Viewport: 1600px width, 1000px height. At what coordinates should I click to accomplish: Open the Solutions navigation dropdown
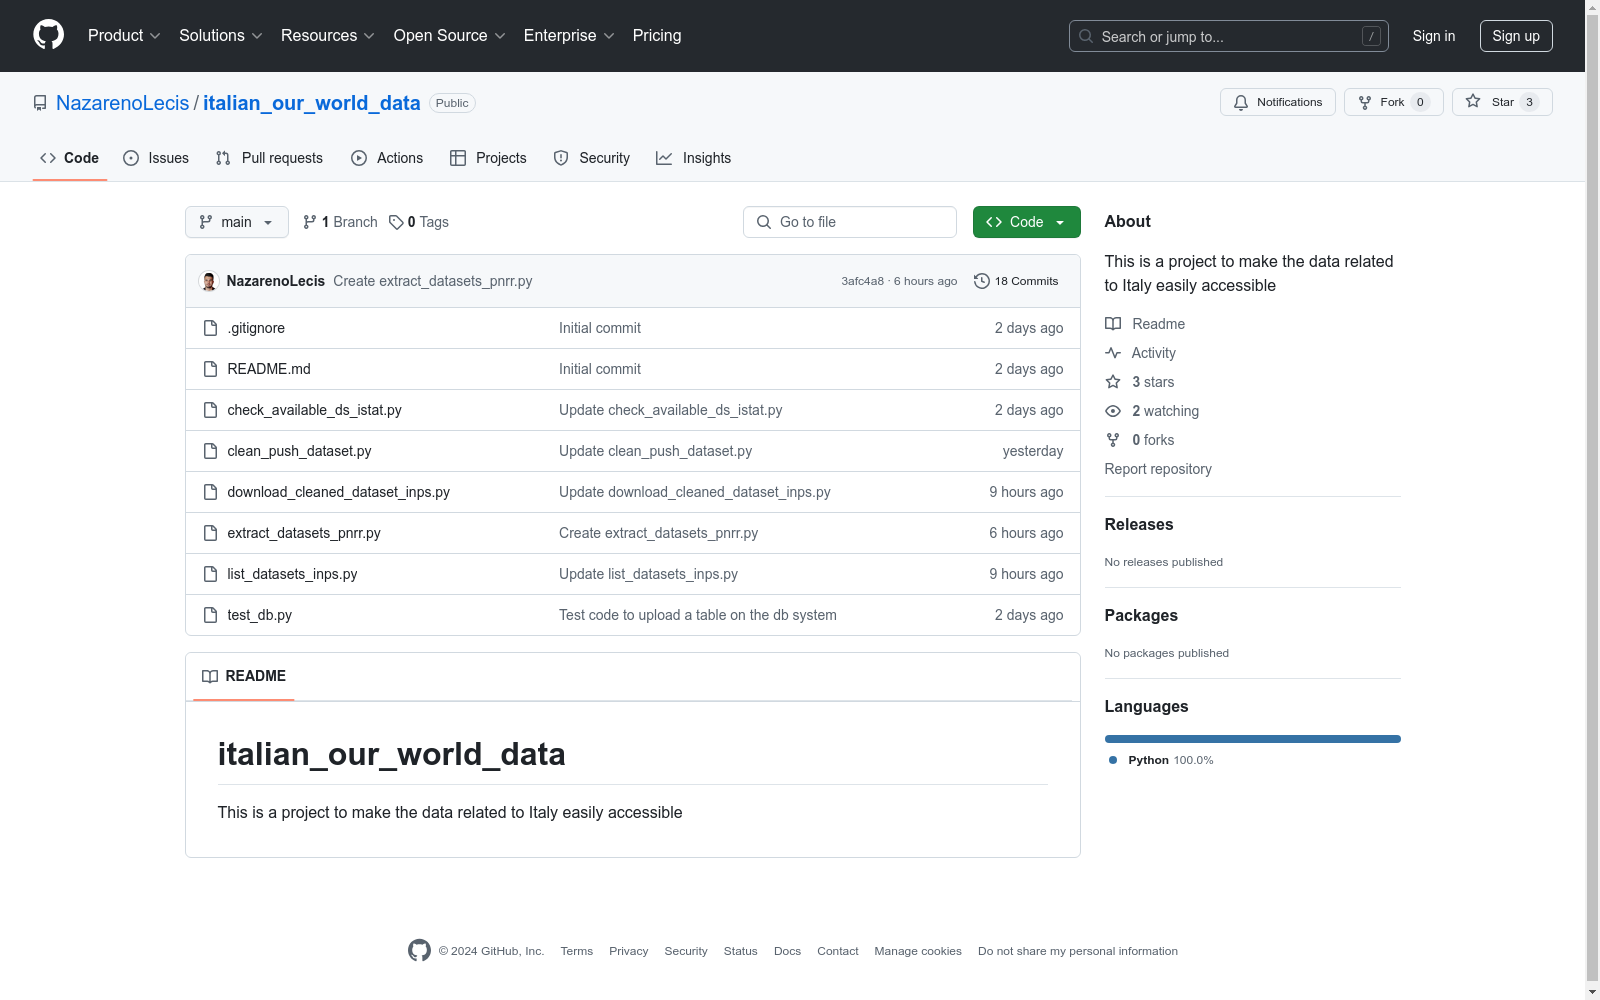point(220,36)
